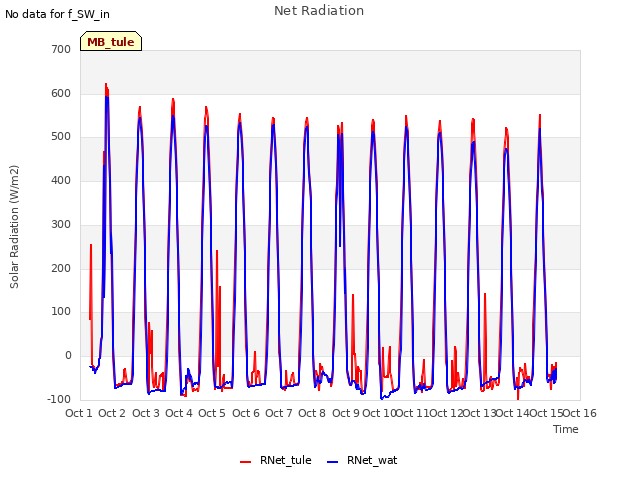The image size is (640, 480).
Task: Click the 400 y-axis tick label
Action: click(x=61, y=180)
